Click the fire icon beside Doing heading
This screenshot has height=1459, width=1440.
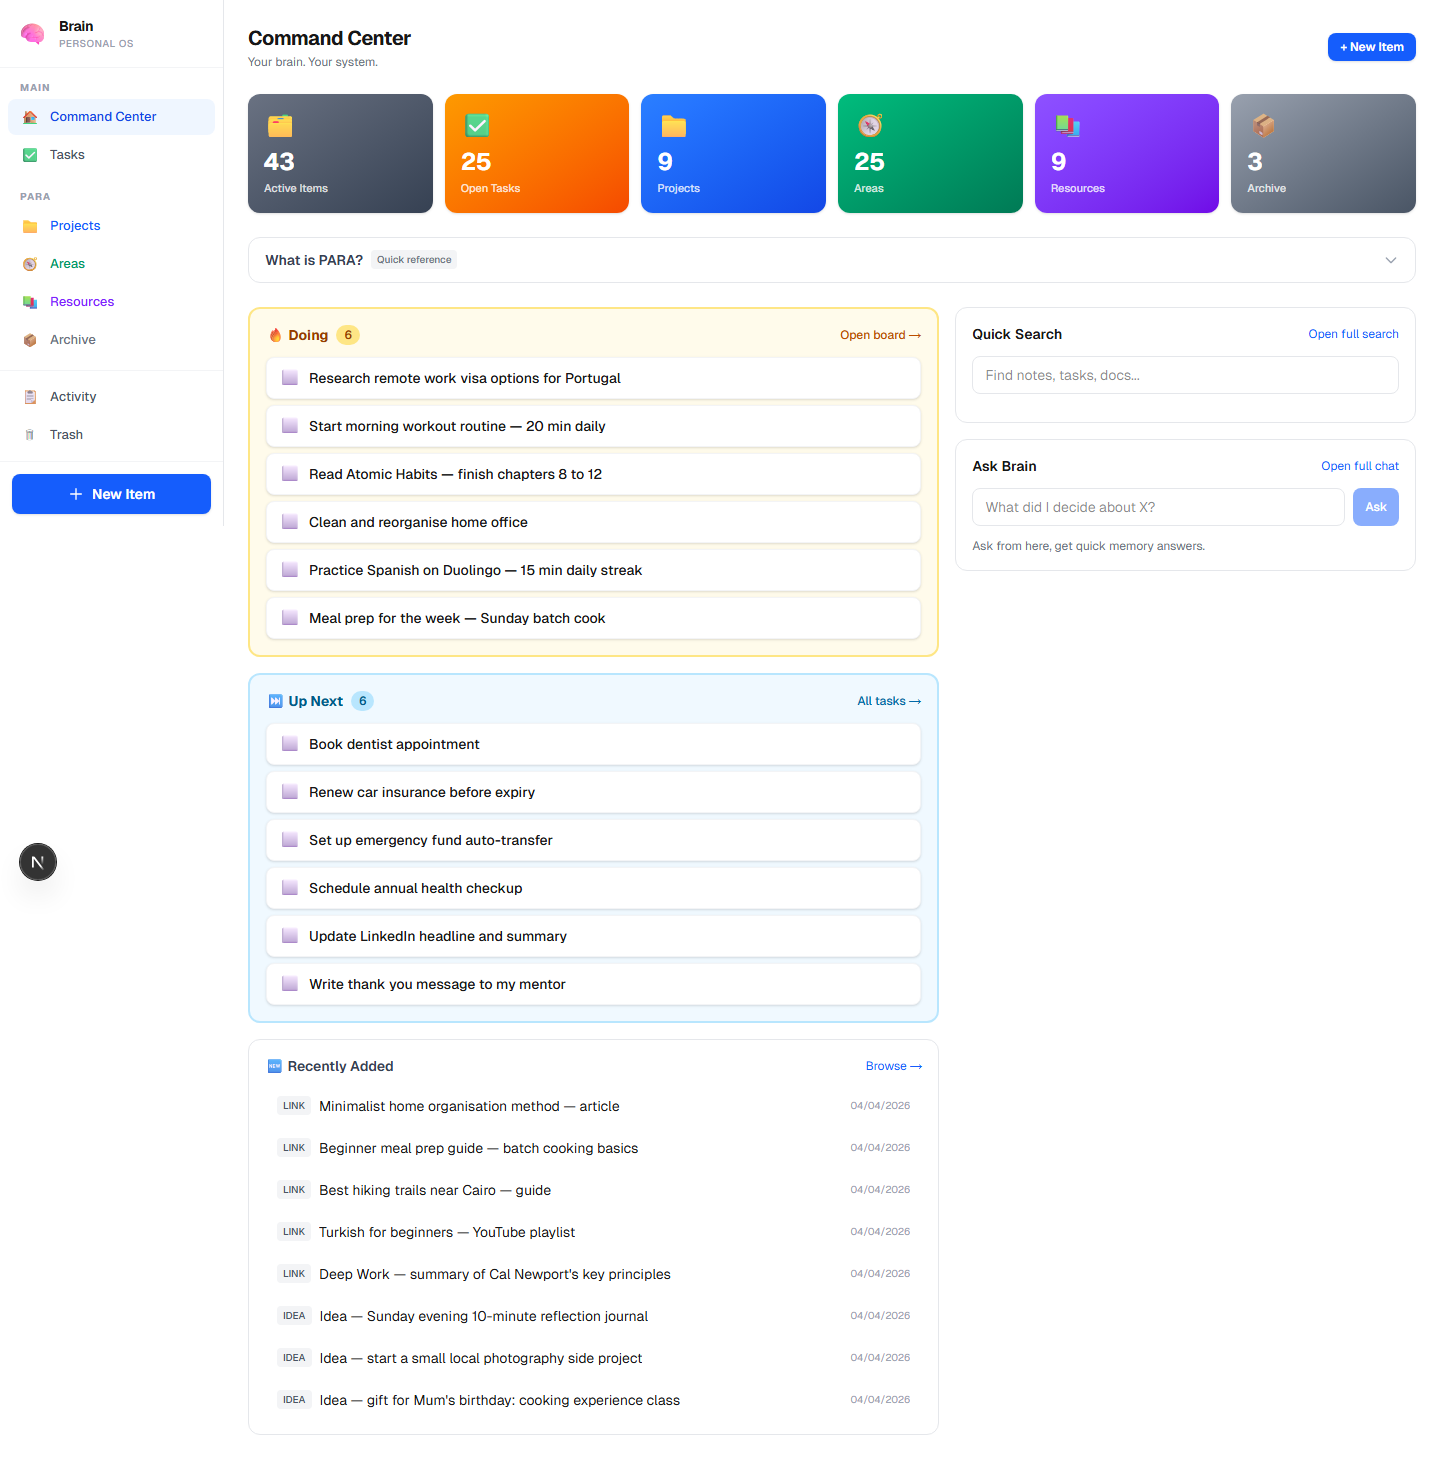click(276, 334)
